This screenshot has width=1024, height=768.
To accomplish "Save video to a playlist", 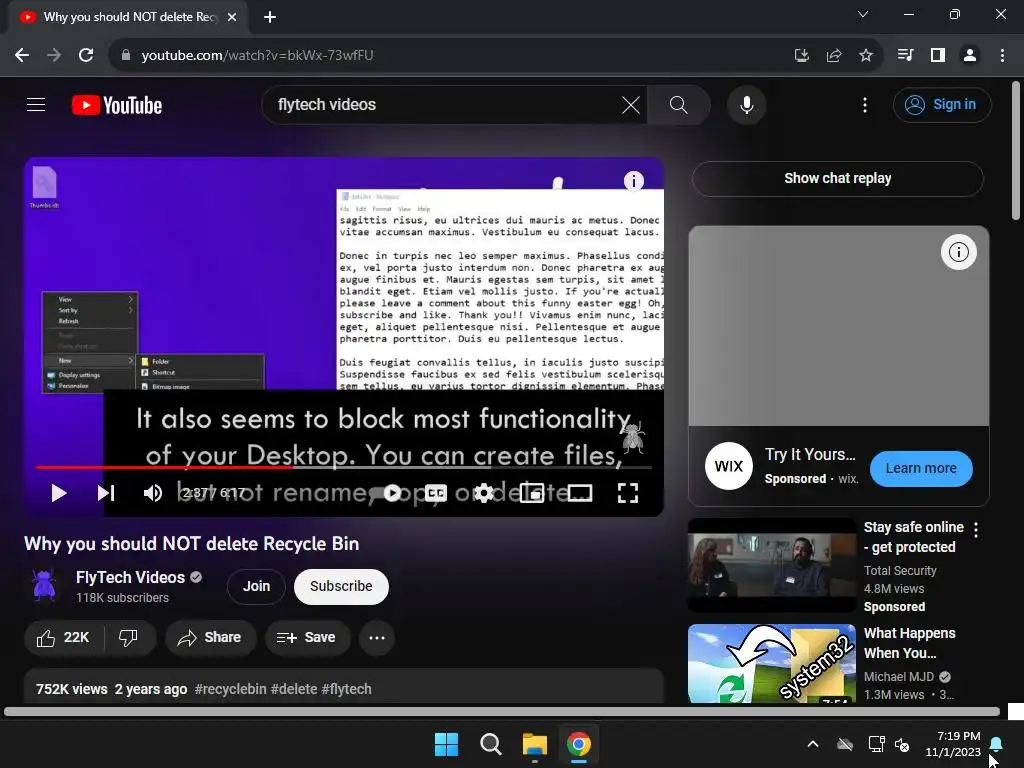I will pos(307,637).
